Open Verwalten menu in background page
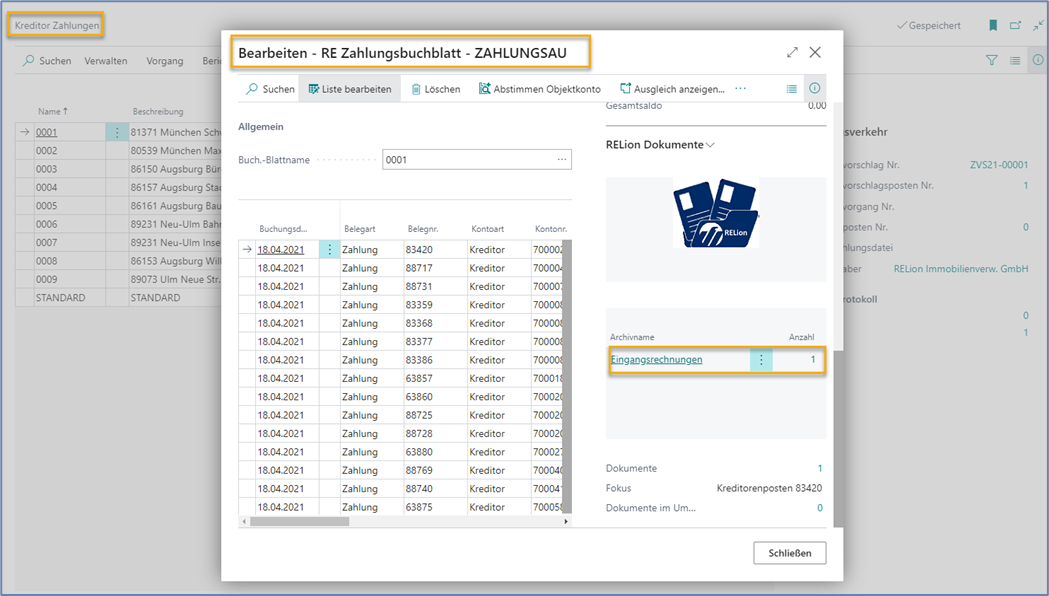 106,61
